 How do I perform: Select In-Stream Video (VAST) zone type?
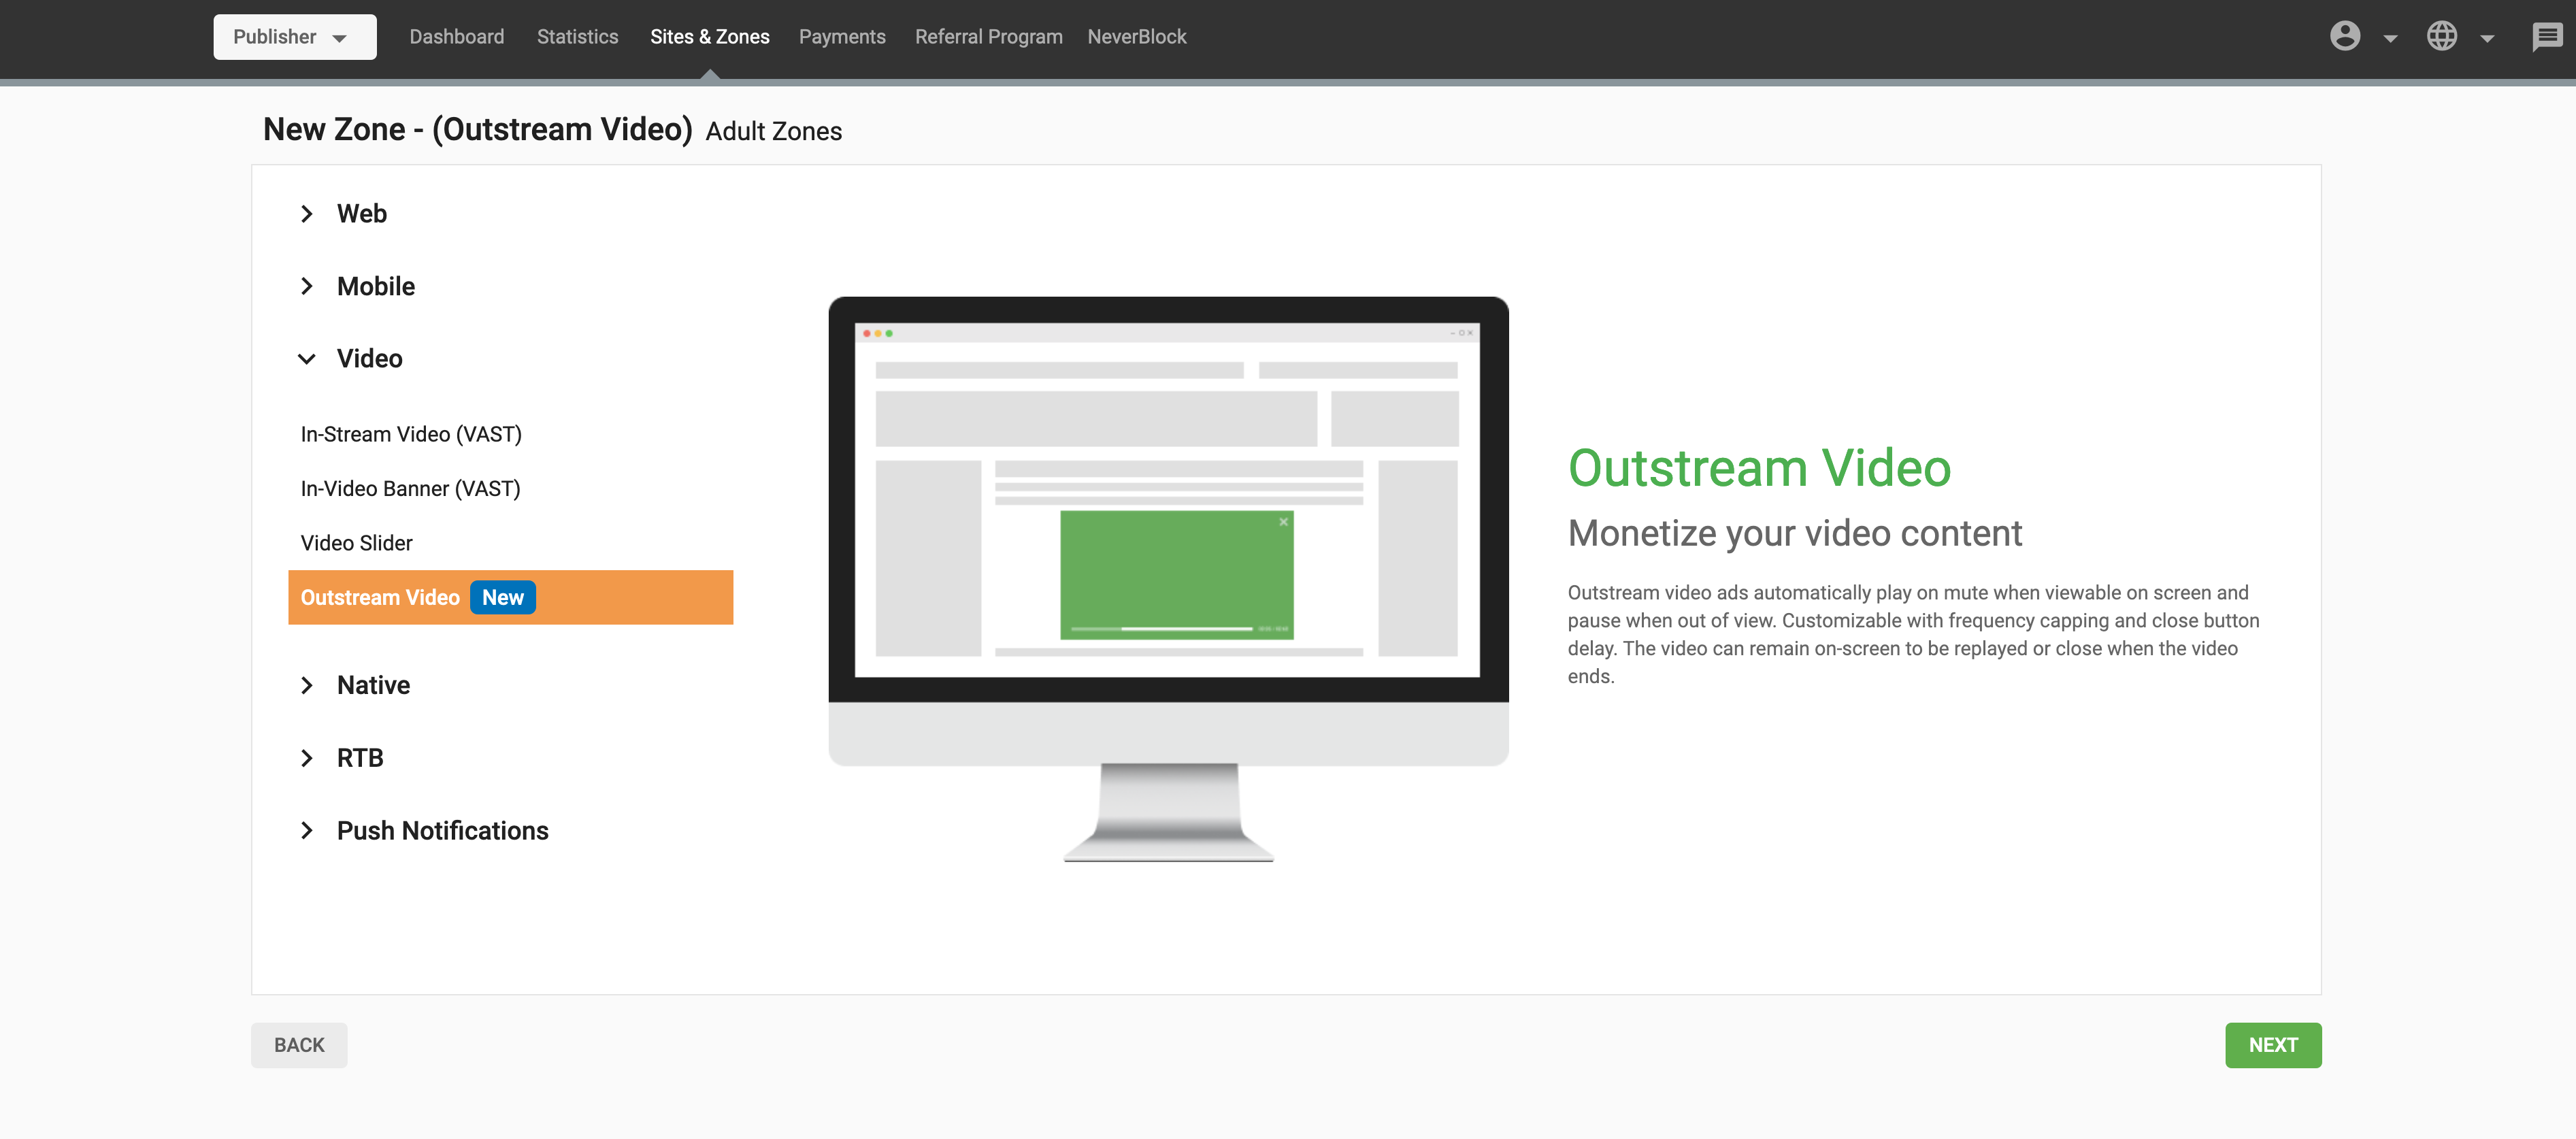tap(411, 434)
